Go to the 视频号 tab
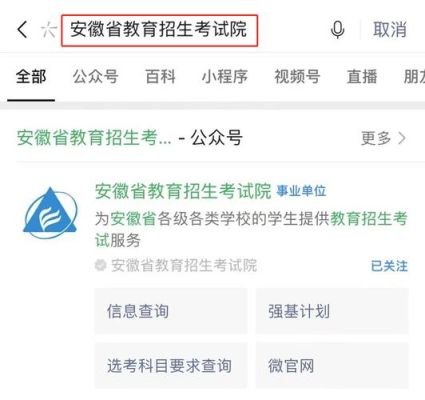Viewport: 425px width, 400px height. click(x=297, y=77)
